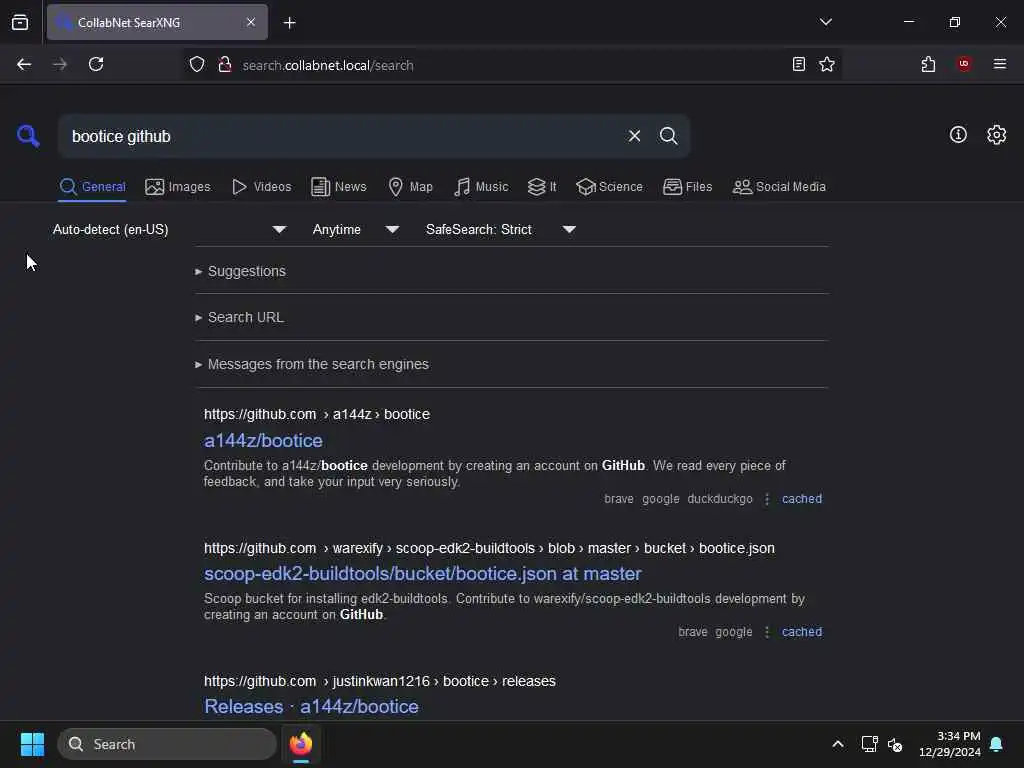
Task: Click the site security padlock icon
Action: [x=225, y=64]
